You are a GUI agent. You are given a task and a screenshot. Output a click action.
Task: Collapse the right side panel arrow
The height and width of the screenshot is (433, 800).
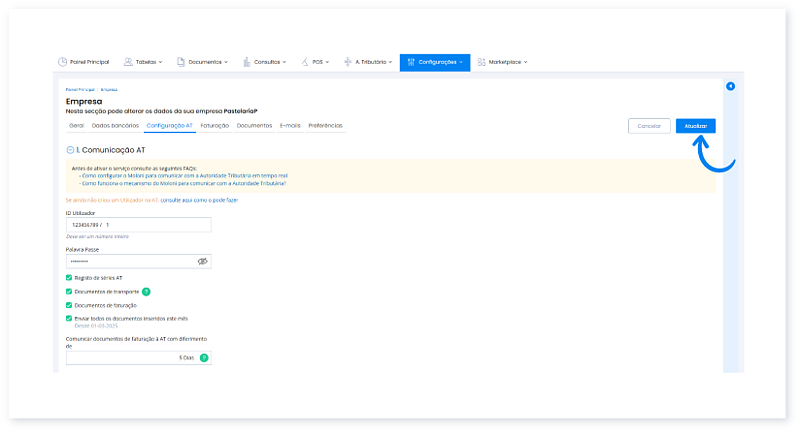pos(730,86)
